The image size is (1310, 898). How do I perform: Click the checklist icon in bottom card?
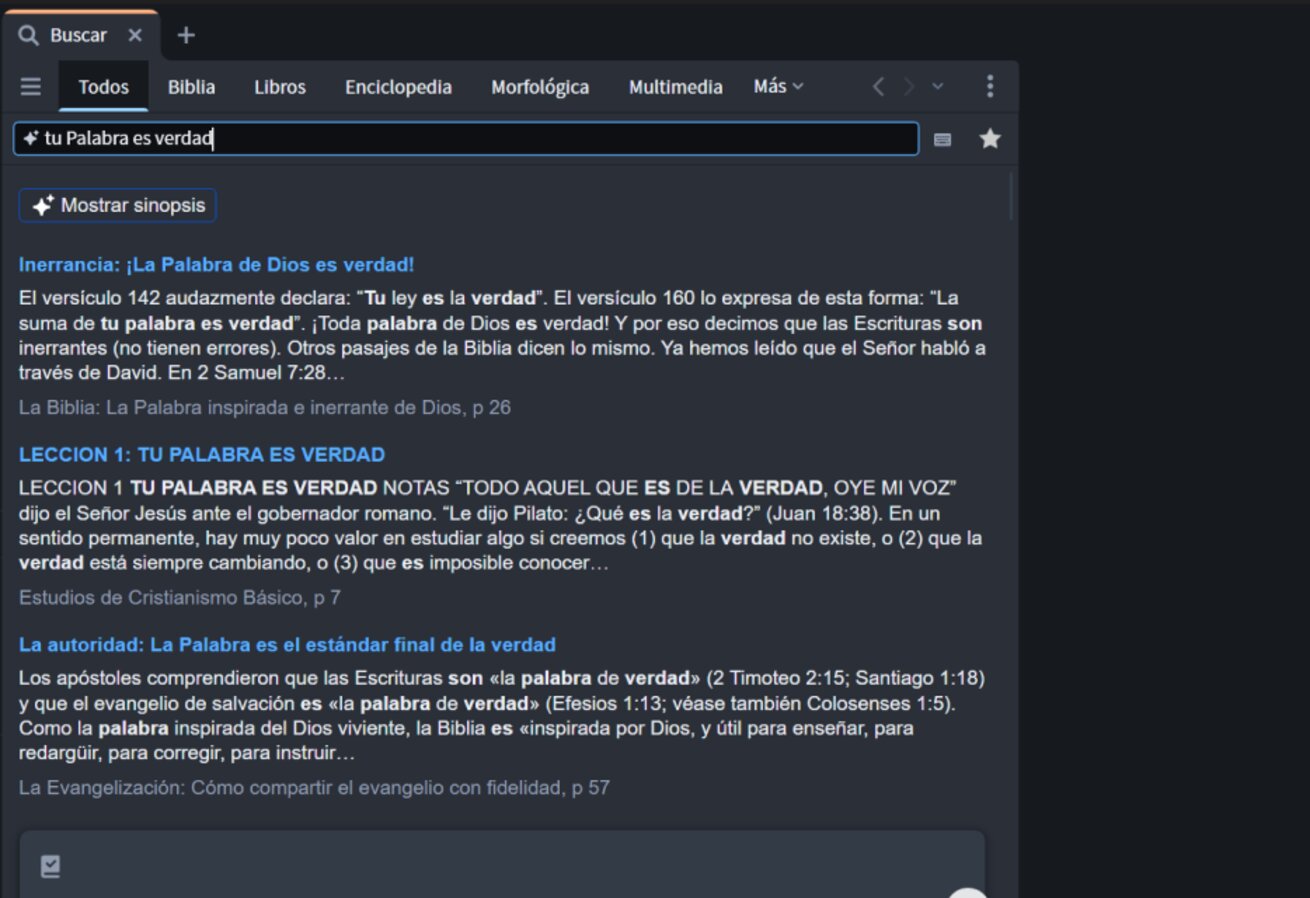tap(50, 867)
